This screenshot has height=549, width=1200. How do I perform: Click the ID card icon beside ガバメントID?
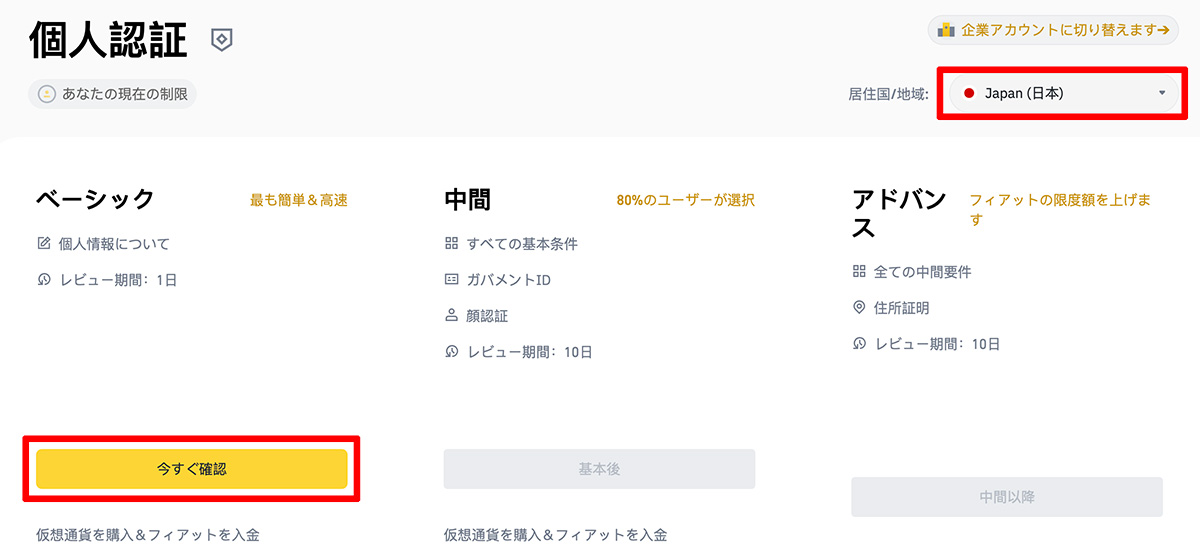(451, 280)
